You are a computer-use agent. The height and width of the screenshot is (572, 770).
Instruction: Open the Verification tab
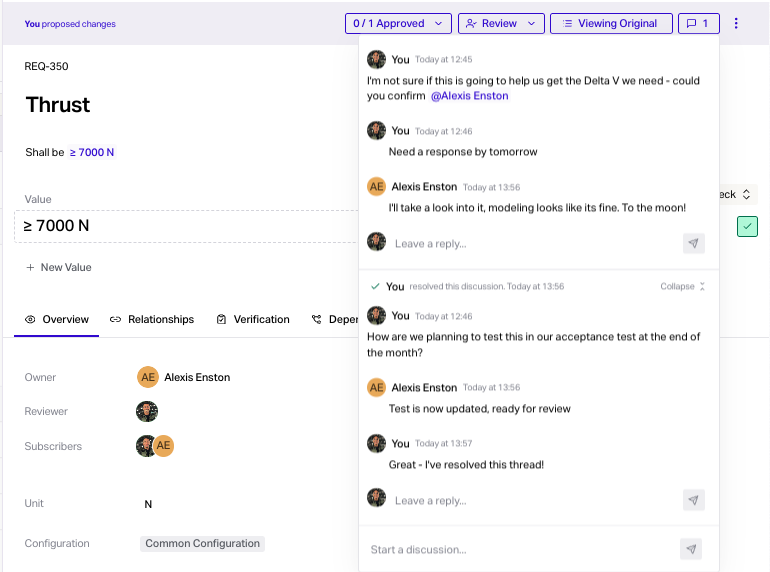(253, 319)
